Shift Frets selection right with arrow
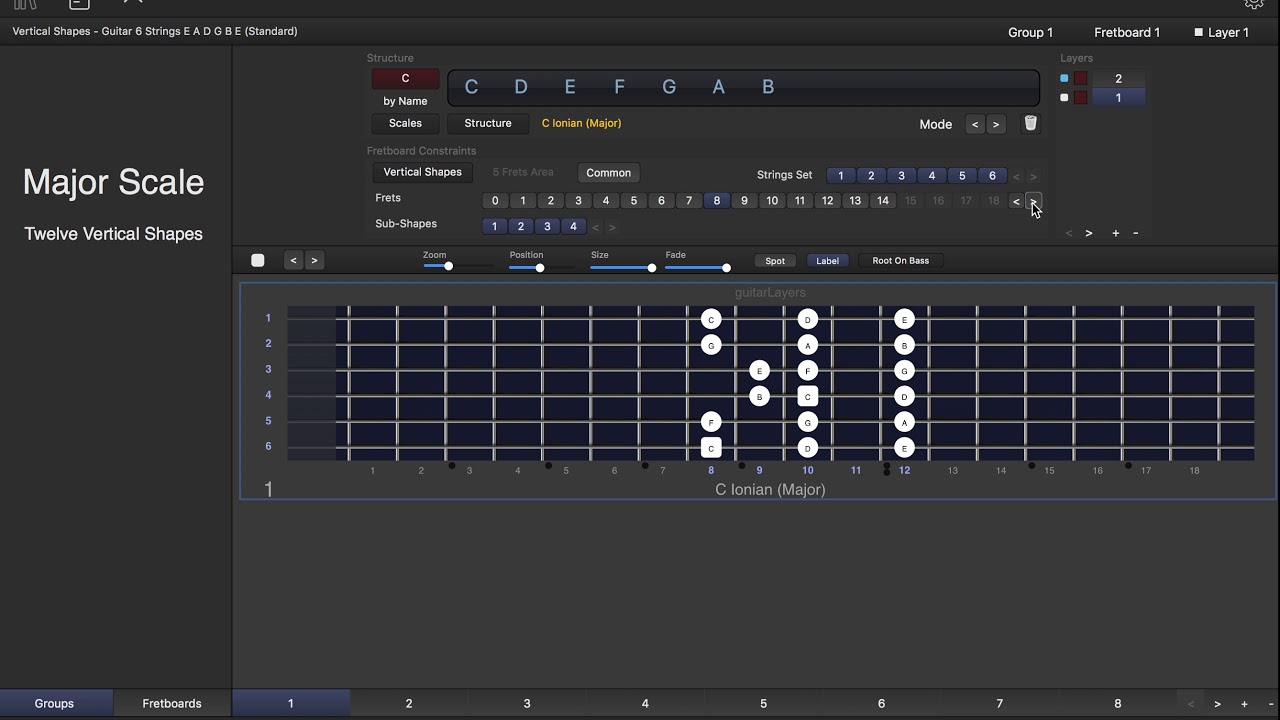This screenshot has height=720, width=1280. pos(1034,201)
